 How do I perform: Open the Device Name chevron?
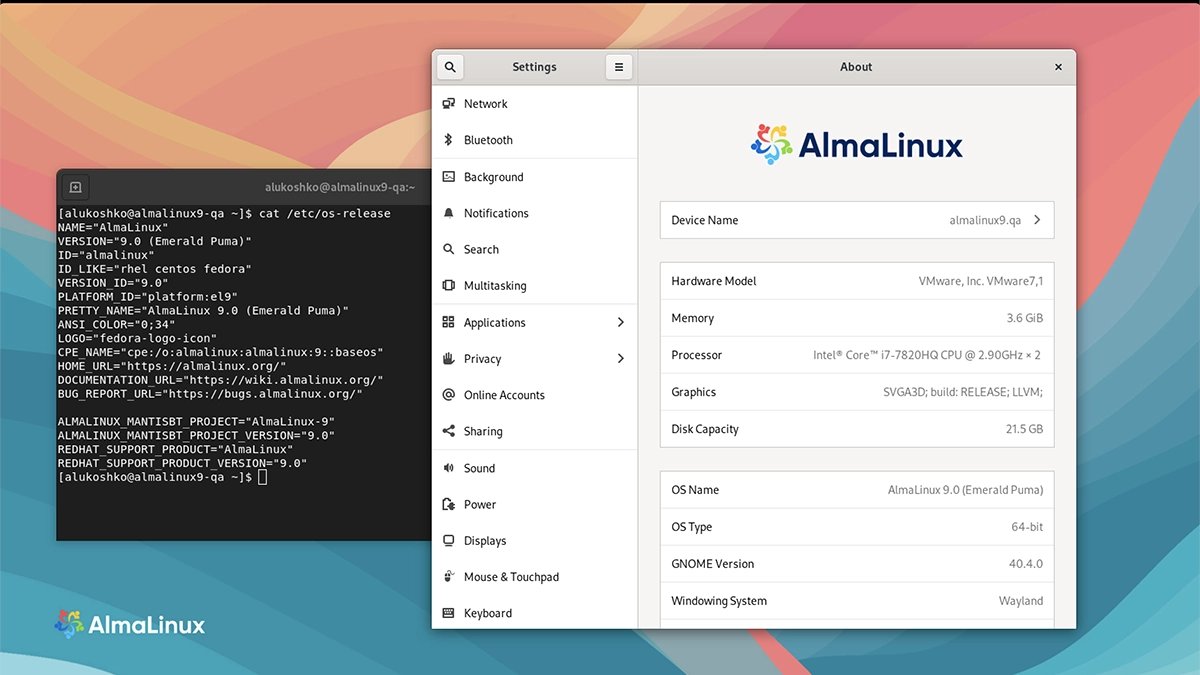(1040, 219)
